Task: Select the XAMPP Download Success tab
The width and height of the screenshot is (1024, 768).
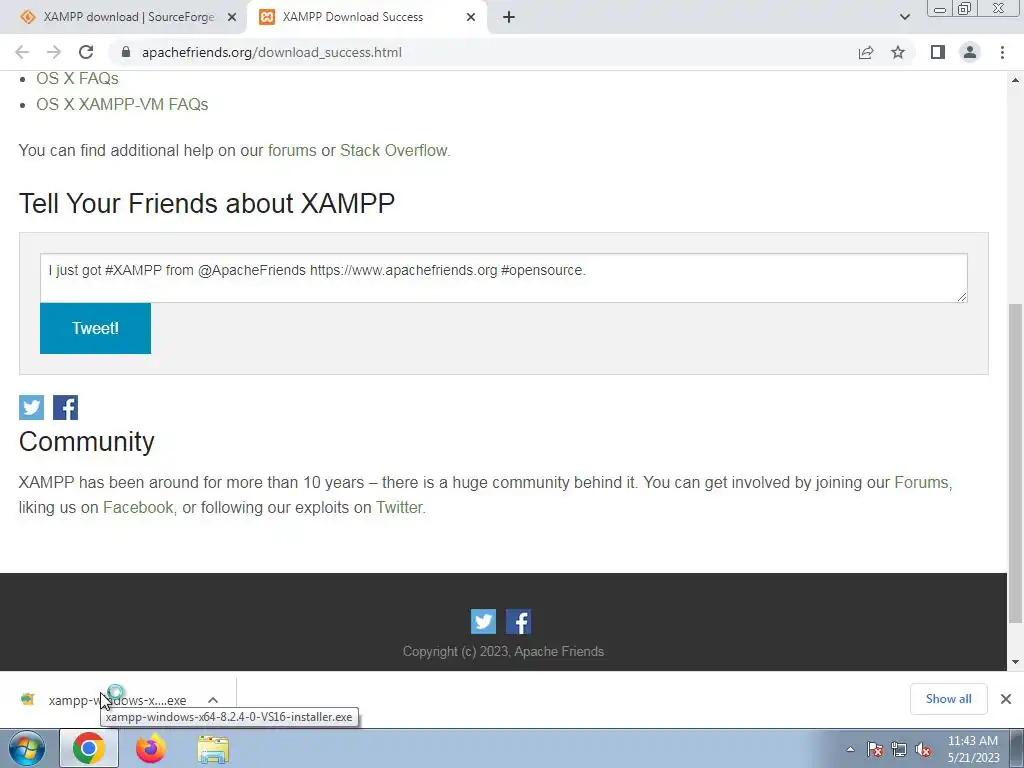Action: point(353,17)
